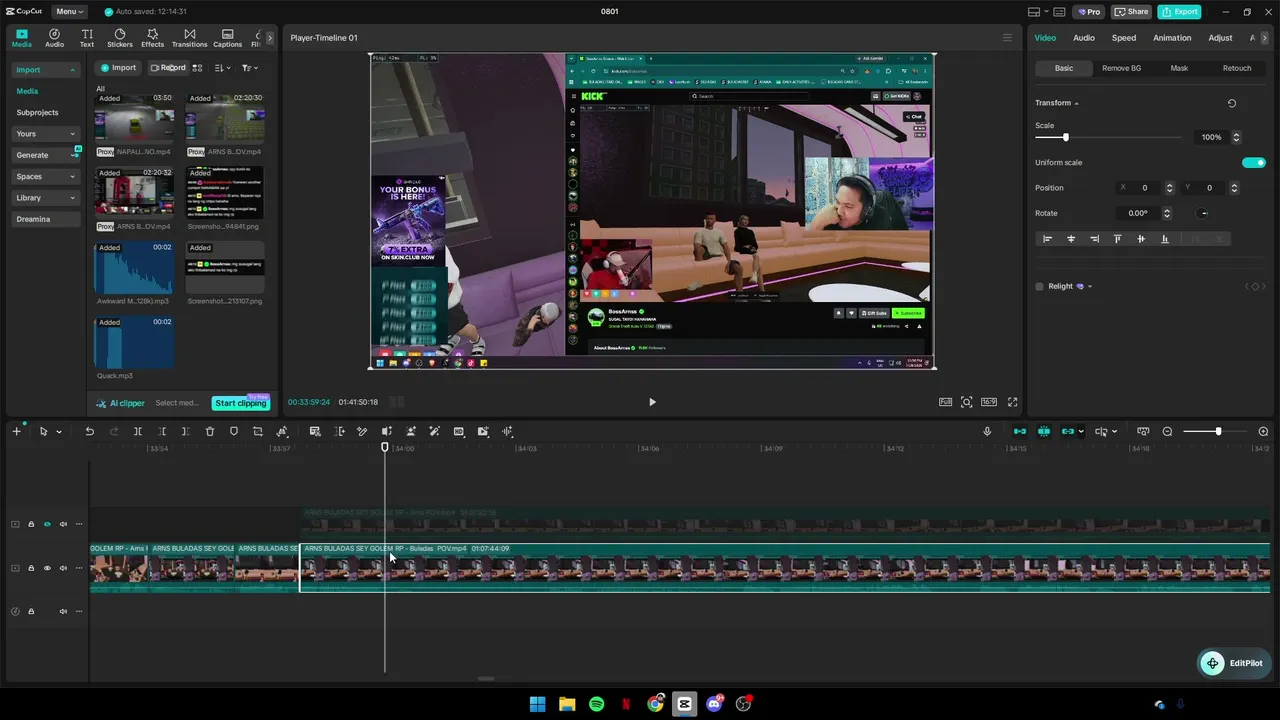Open the Retouch sub-tab
The width and height of the screenshot is (1280, 720).
1237,68
